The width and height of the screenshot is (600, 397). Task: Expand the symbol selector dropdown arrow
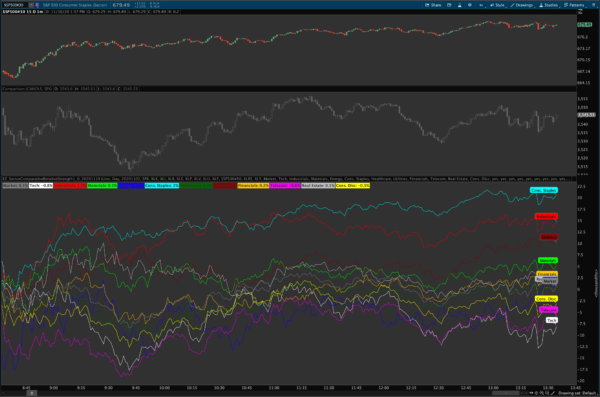(x=31, y=5)
